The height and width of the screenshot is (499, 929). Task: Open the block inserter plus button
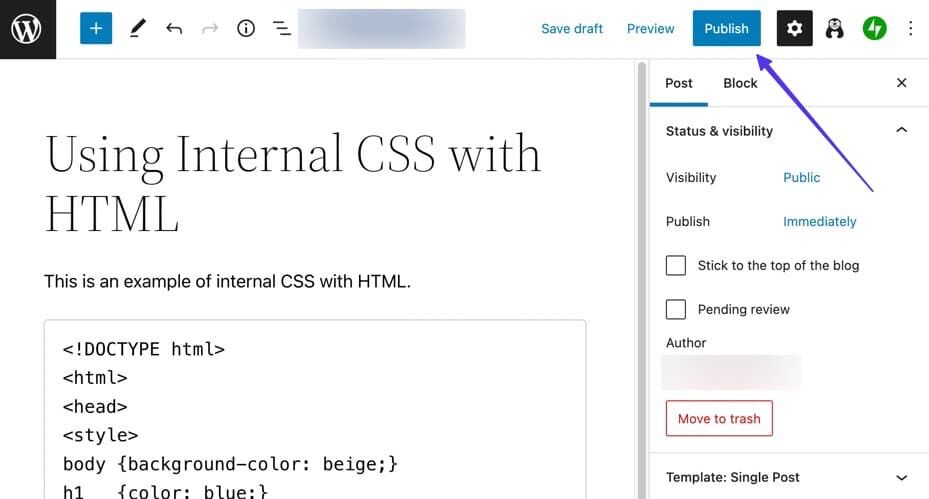(x=96, y=29)
